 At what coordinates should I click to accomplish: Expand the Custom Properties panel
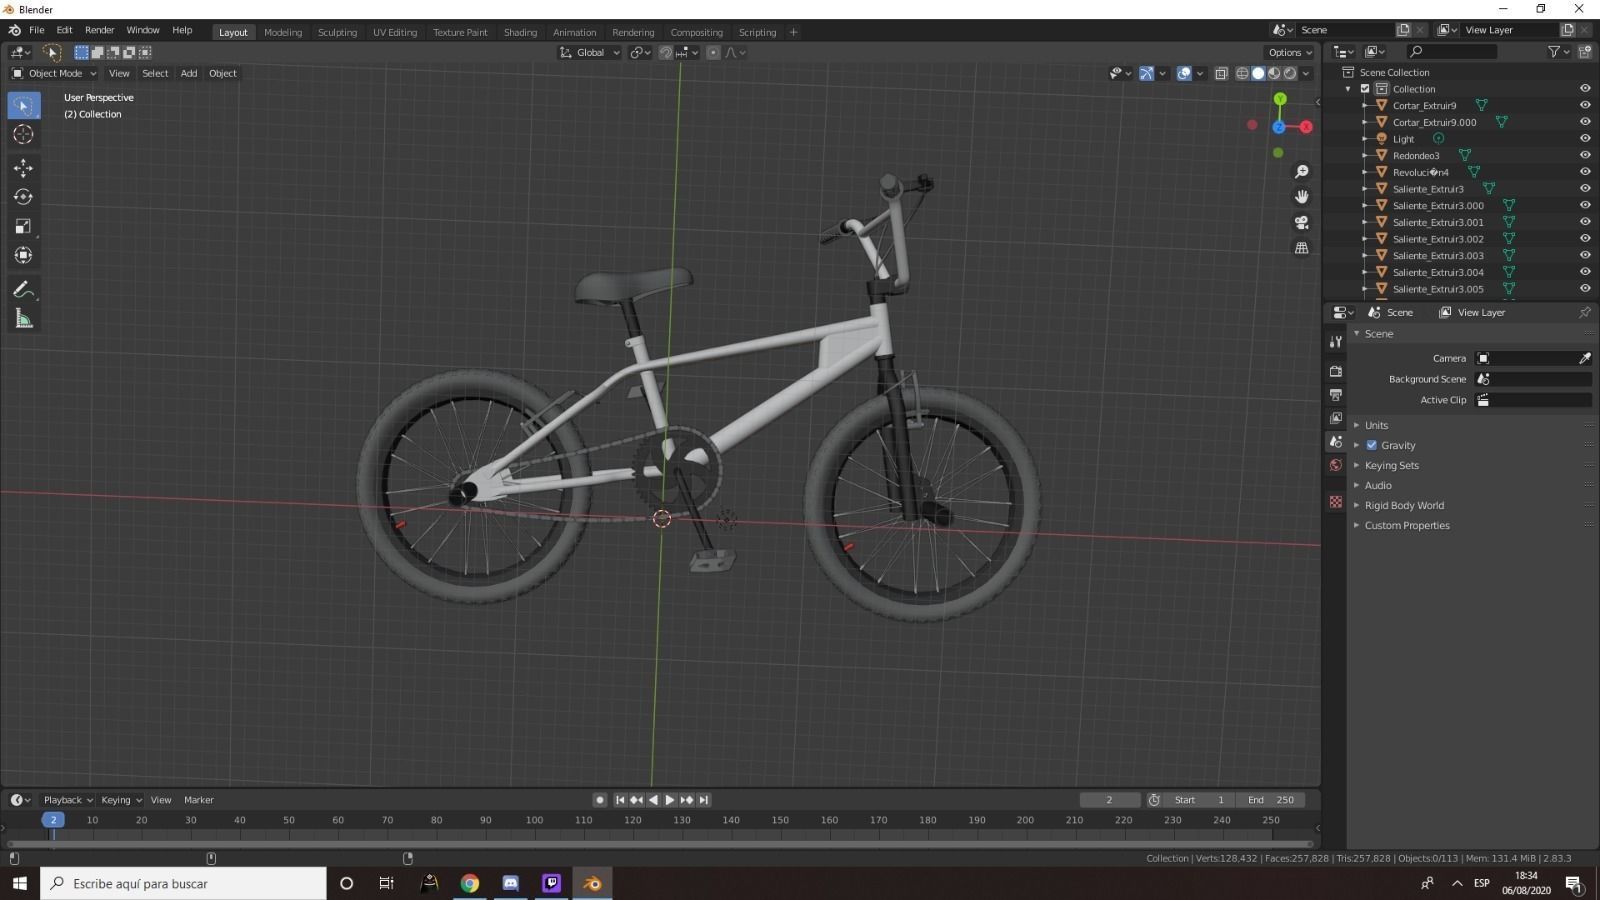pos(1407,525)
